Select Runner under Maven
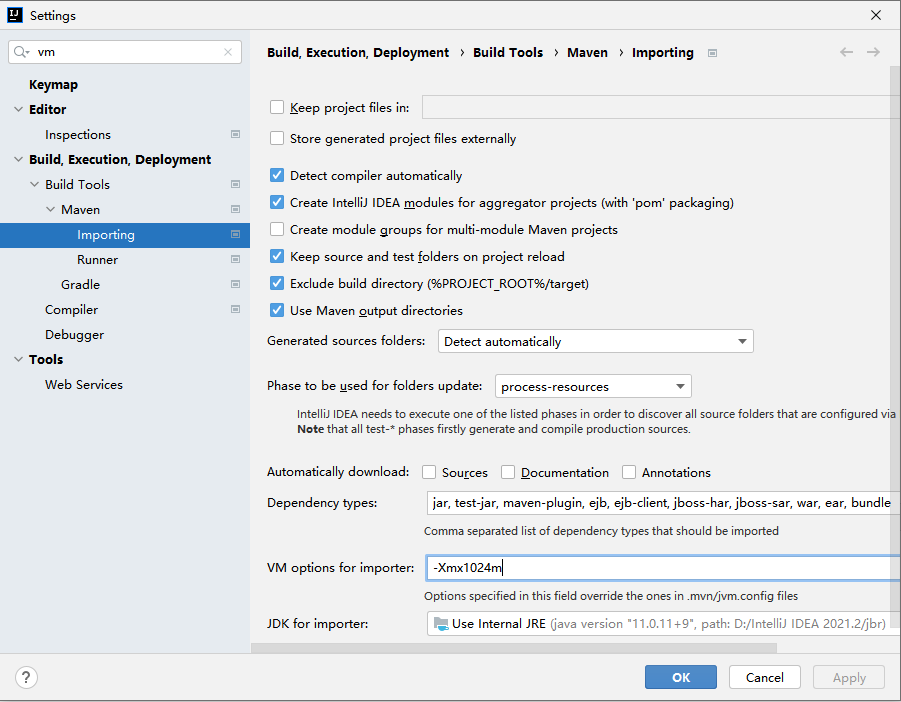Viewport: 901px width, 702px height. (98, 260)
